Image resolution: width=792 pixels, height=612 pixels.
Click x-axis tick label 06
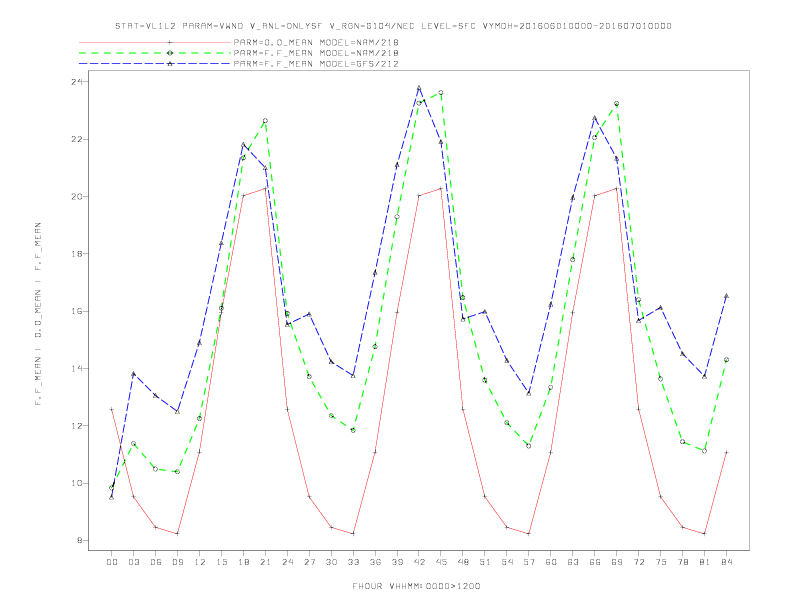[x=156, y=562]
